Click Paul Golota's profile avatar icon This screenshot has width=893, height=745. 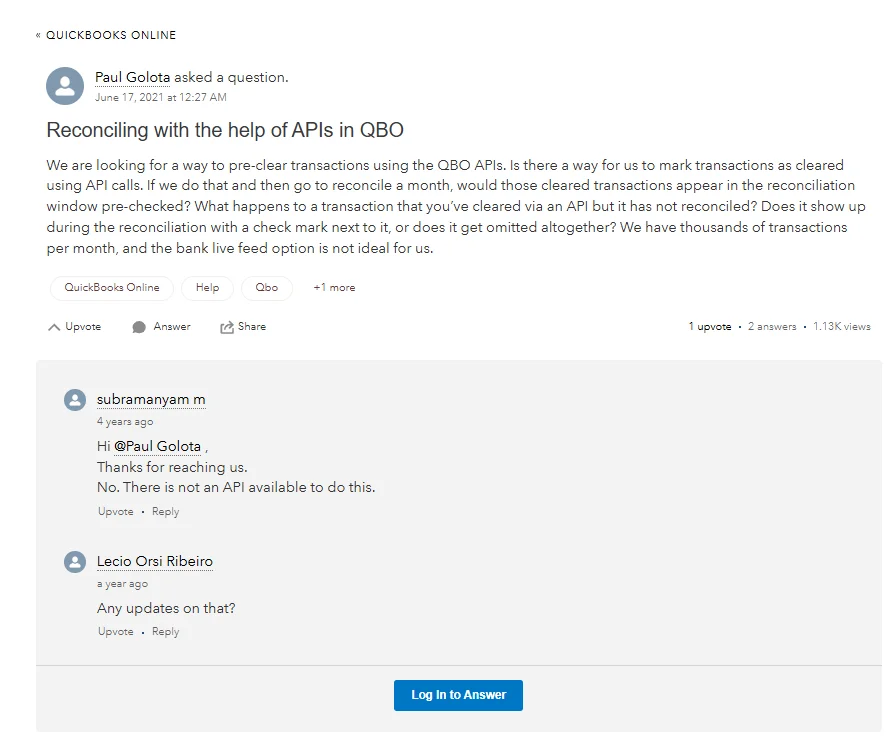tap(65, 86)
